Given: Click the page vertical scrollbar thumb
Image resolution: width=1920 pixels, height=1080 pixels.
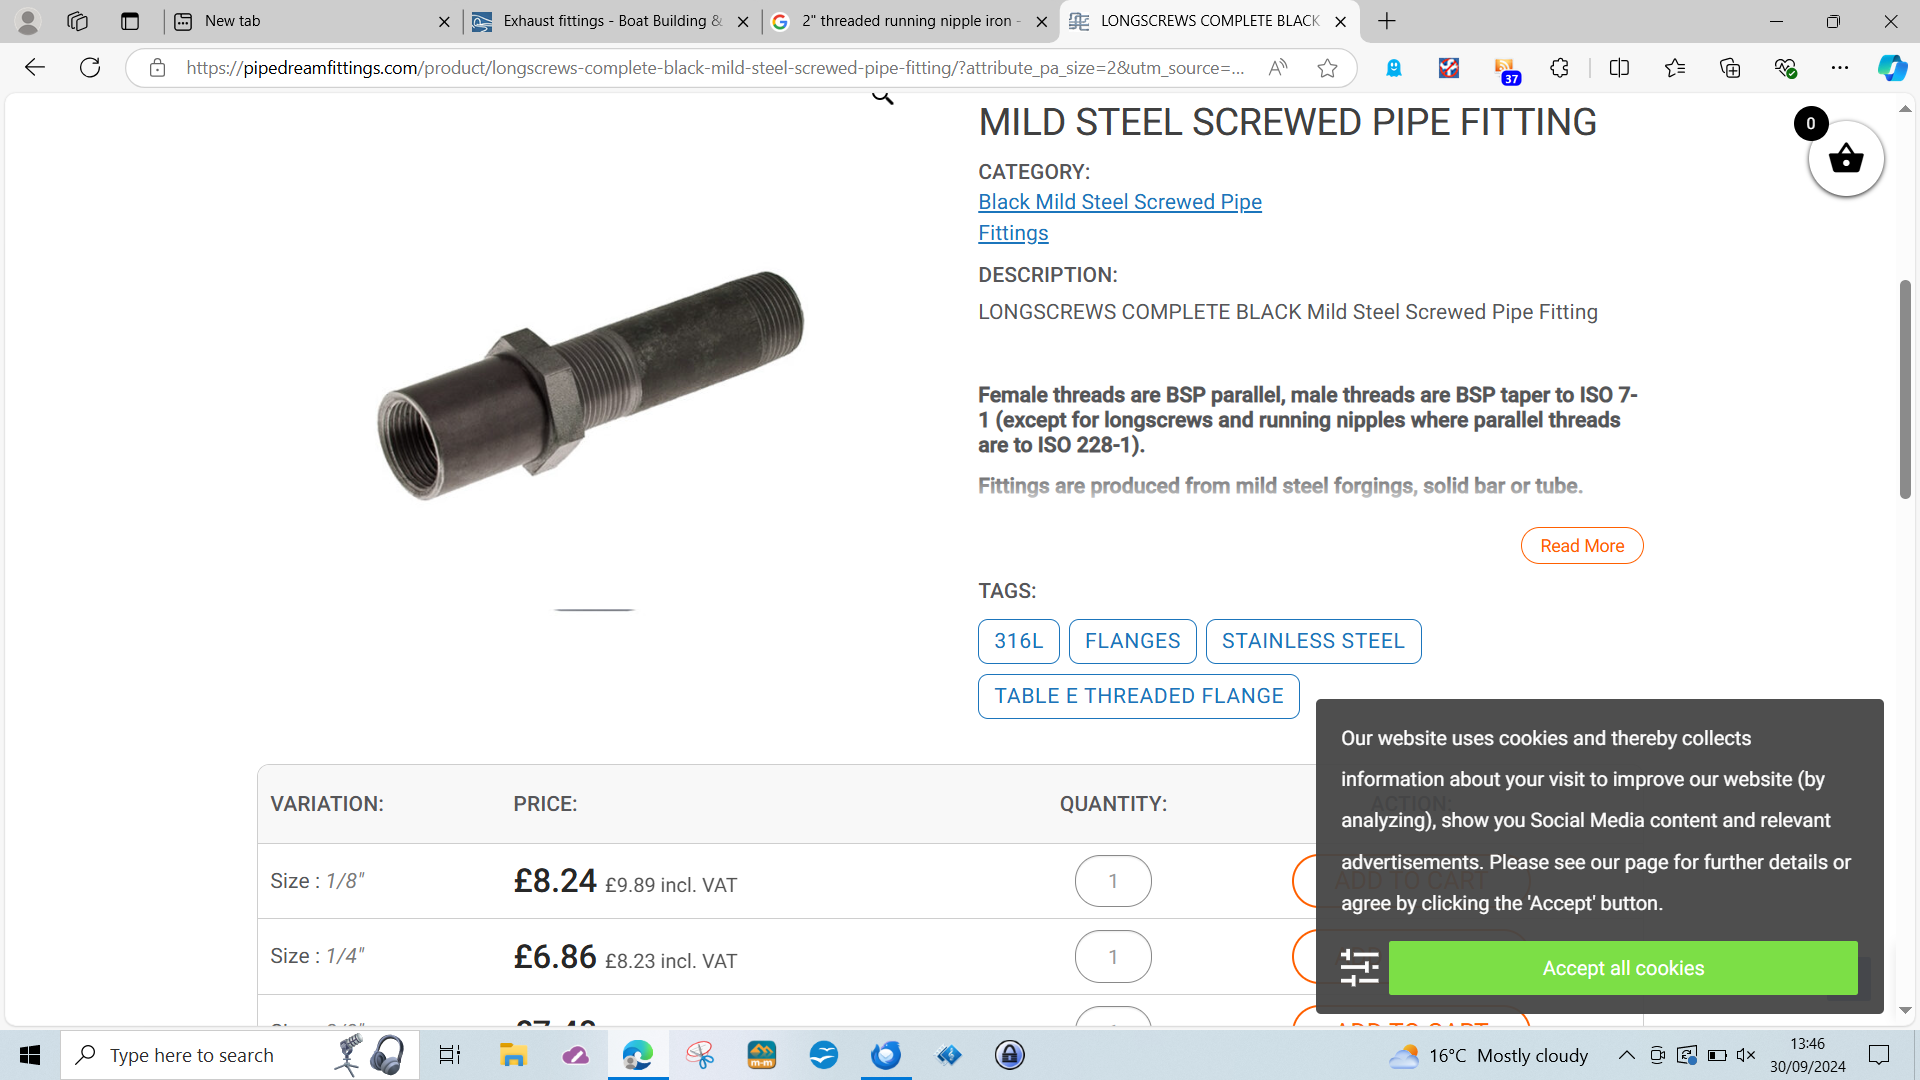Looking at the screenshot, I should pyautogui.click(x=1905, y=390).
